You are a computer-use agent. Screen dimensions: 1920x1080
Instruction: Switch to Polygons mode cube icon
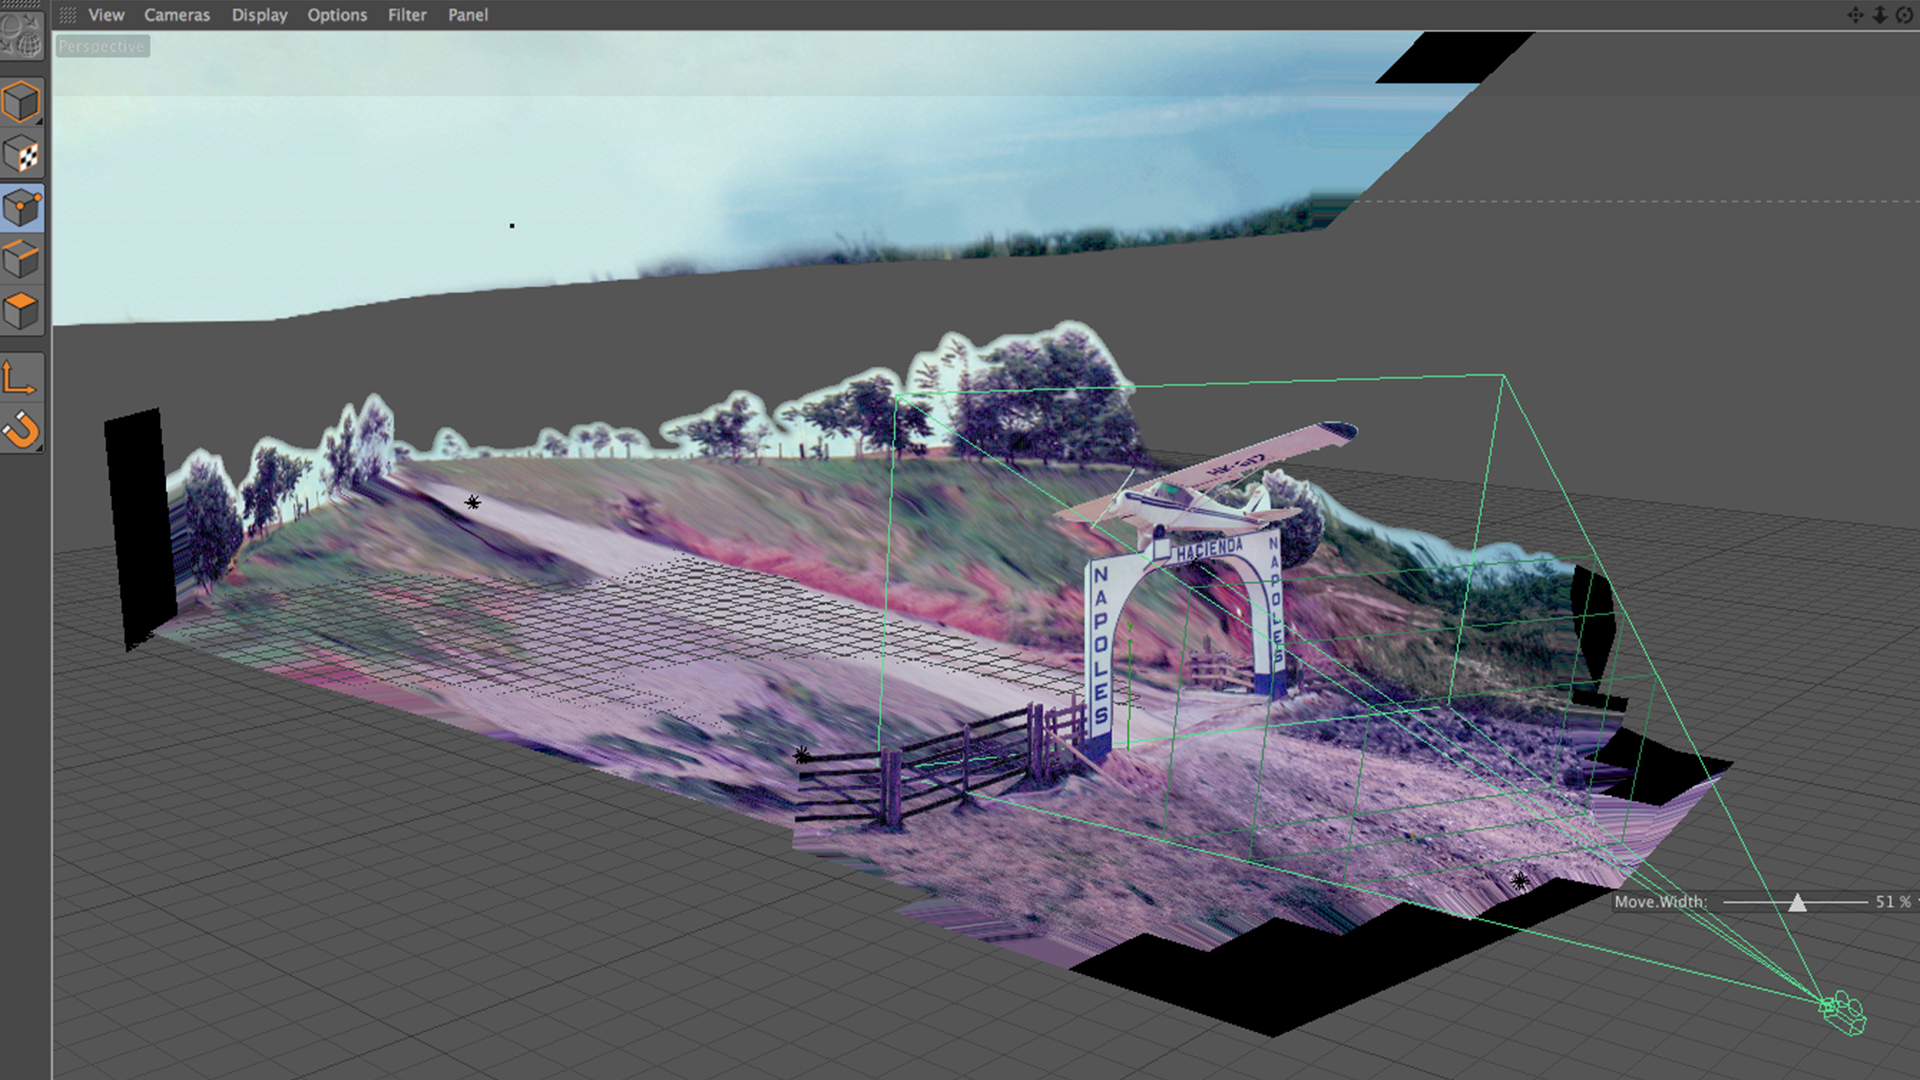point(22,312)
